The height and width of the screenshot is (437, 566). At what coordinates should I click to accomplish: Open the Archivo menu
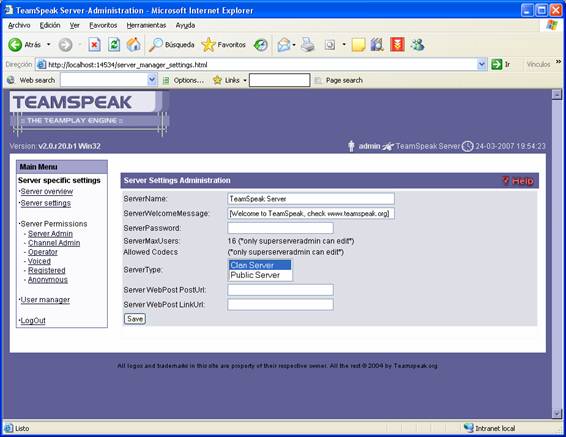[x=19, y=25]
